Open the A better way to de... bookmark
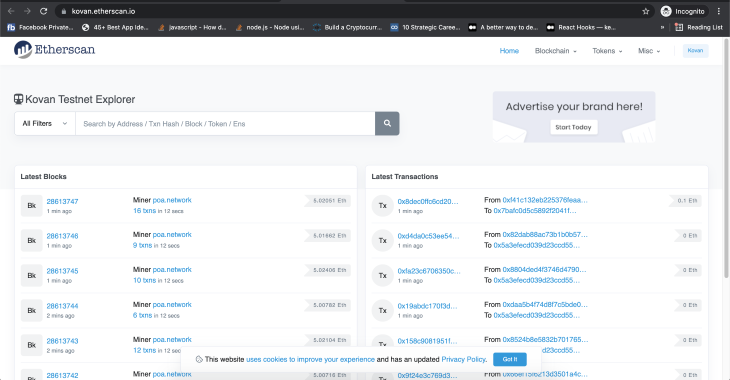The width and height of the screenshot is (730, 380). point(503,27)
